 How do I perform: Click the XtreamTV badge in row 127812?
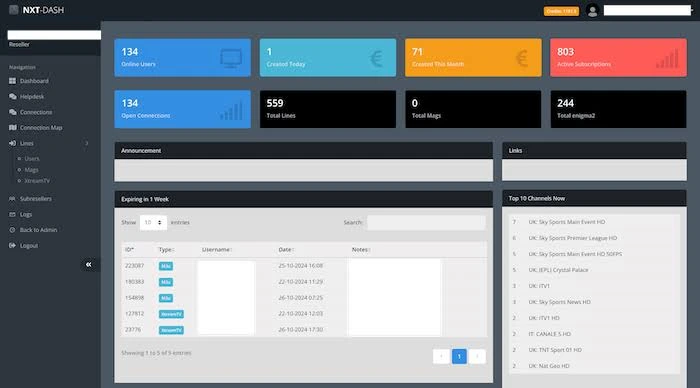pyautogui.click(x=171, y=314)
